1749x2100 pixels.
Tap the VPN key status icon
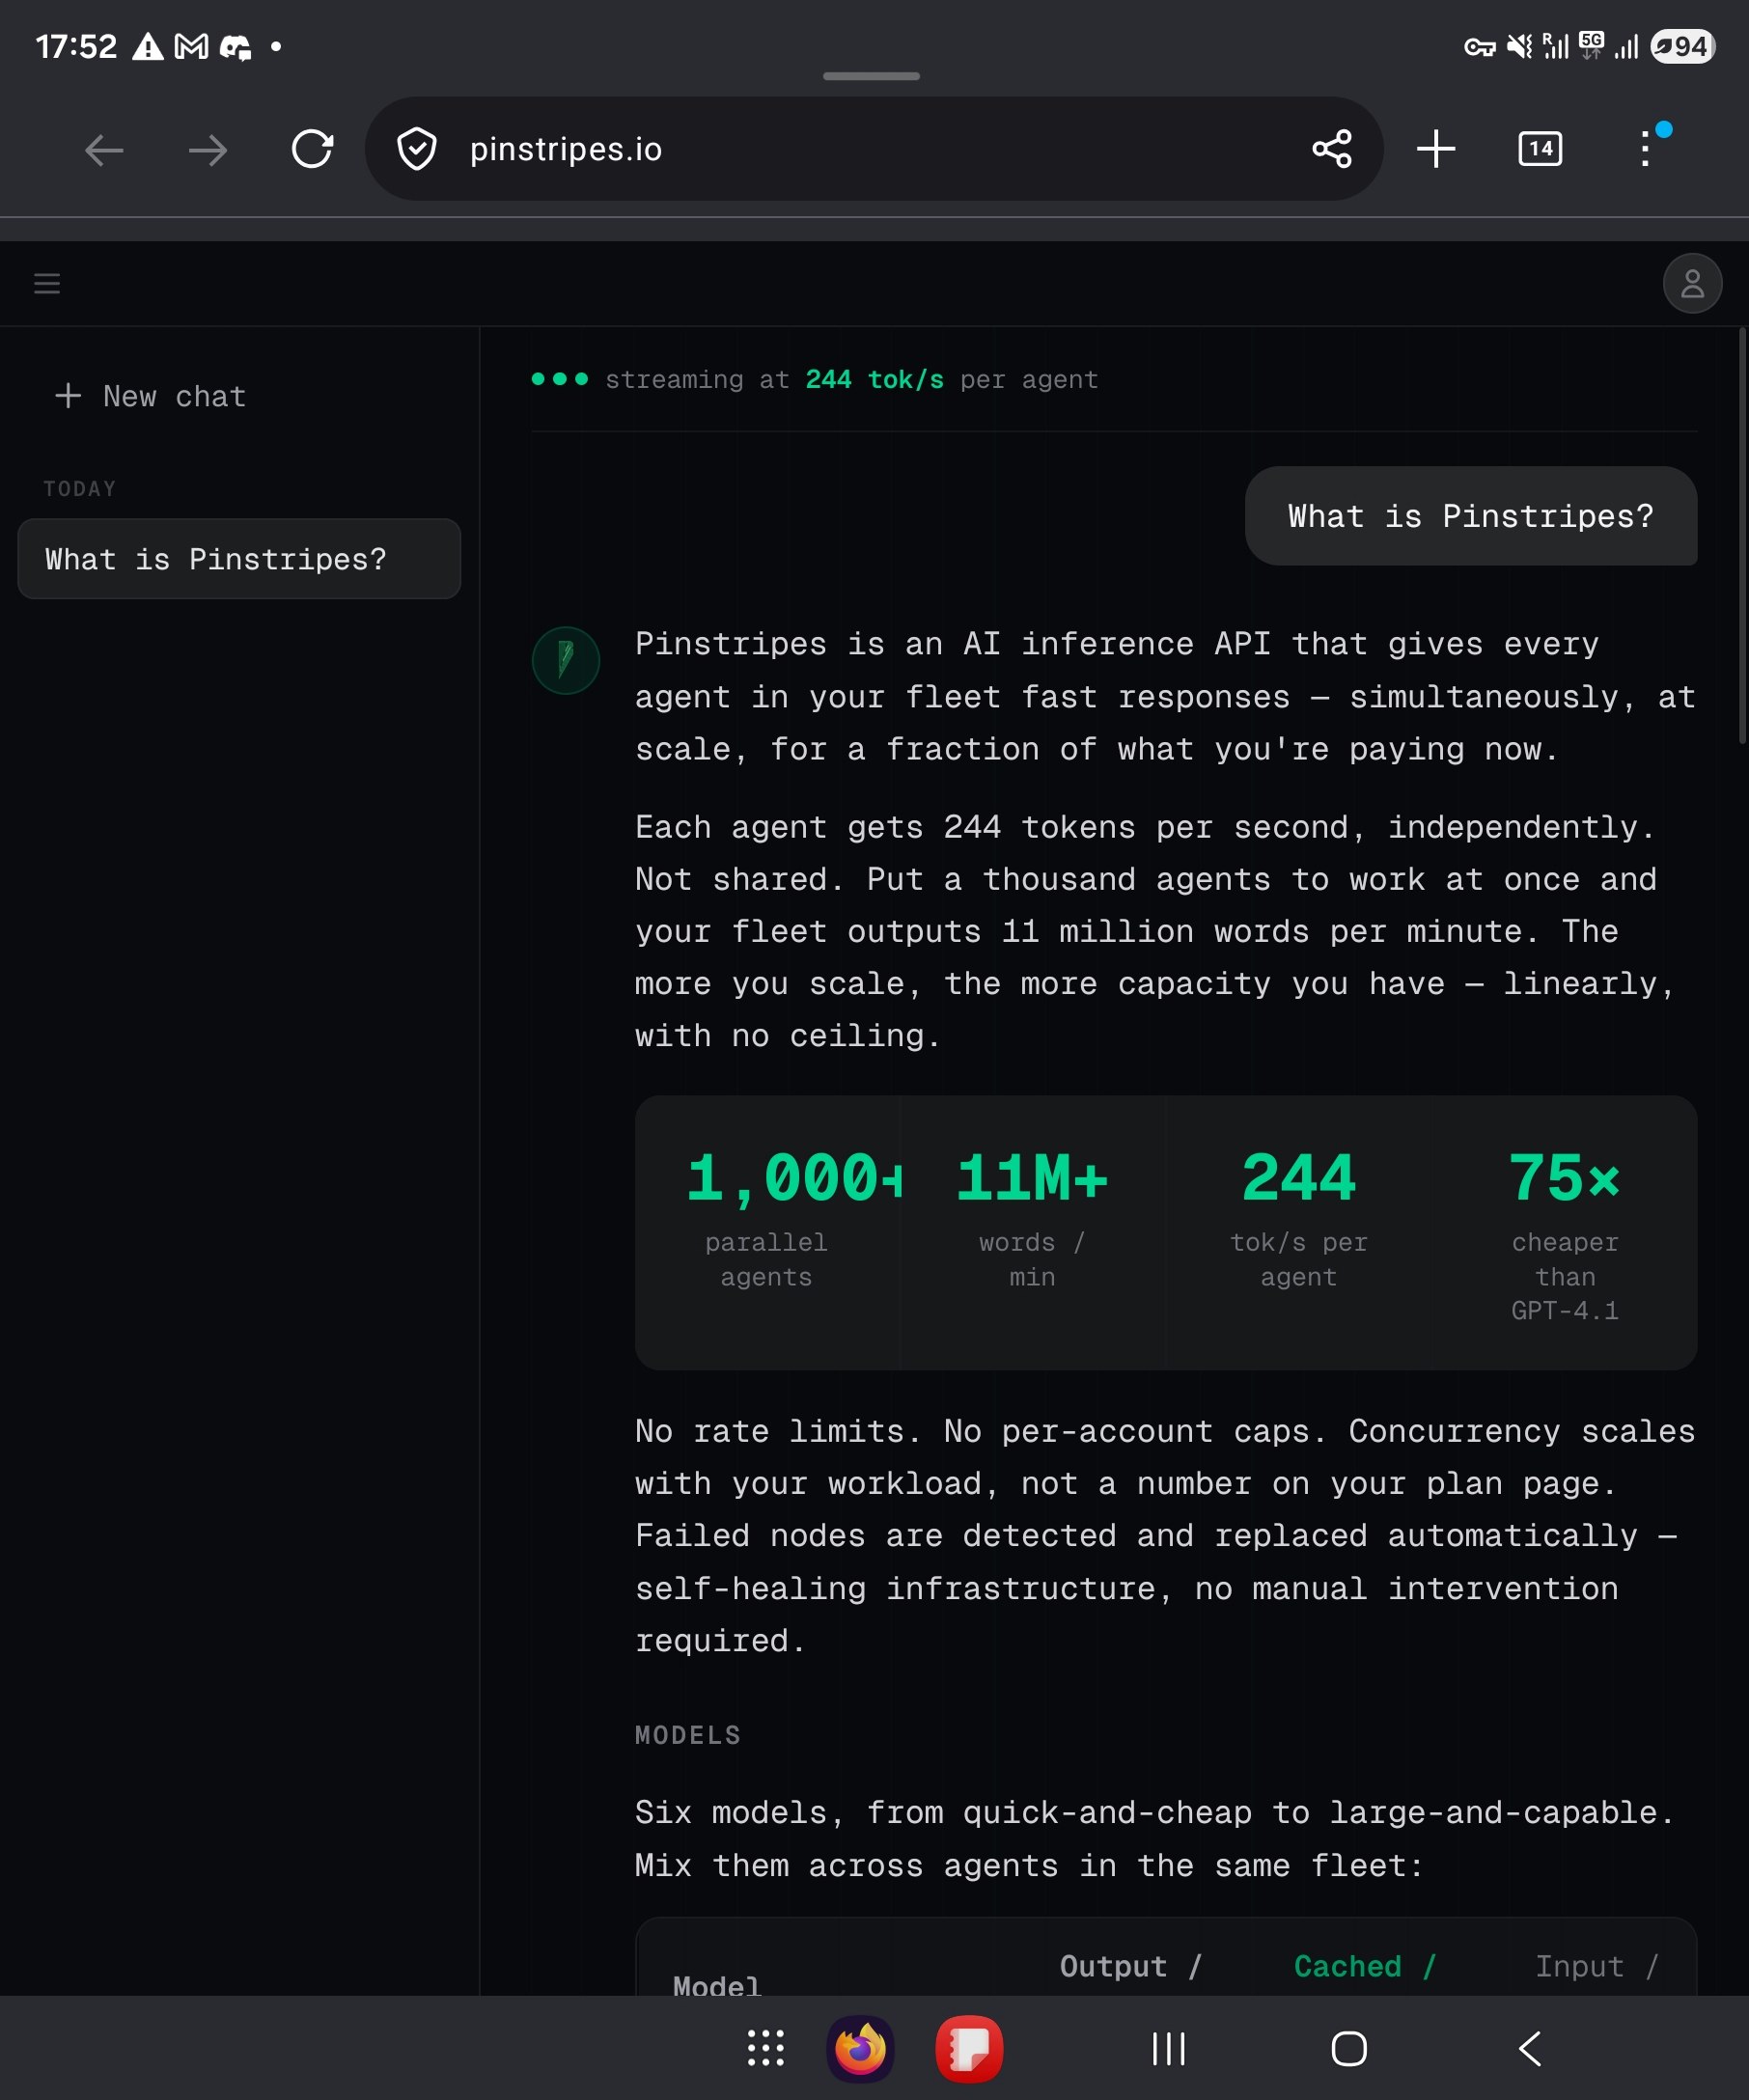pyautogui.click(x=1479, y=46)
